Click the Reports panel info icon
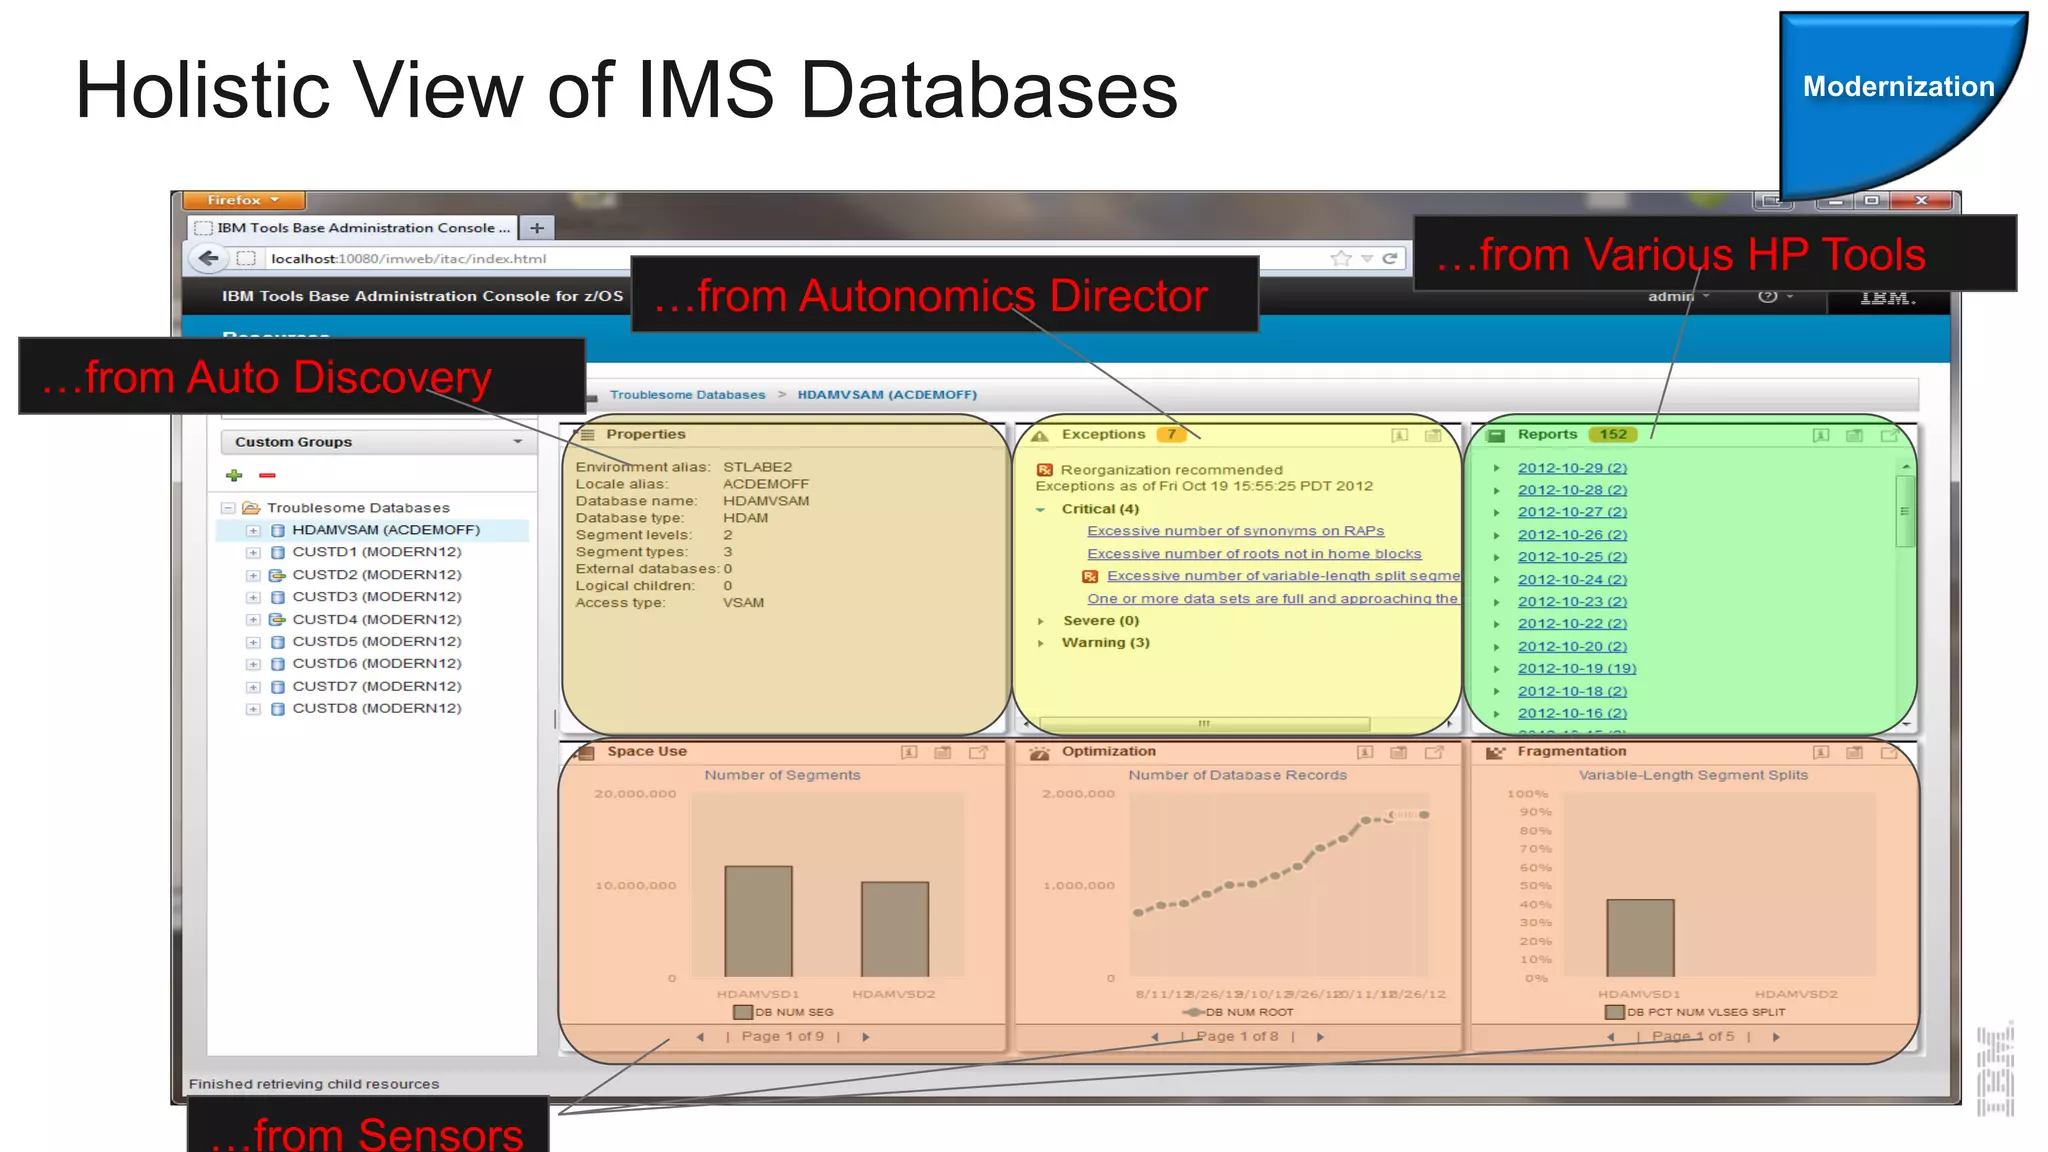The width and height of the screenshot is (2048, 1152). click(1821, 435)
